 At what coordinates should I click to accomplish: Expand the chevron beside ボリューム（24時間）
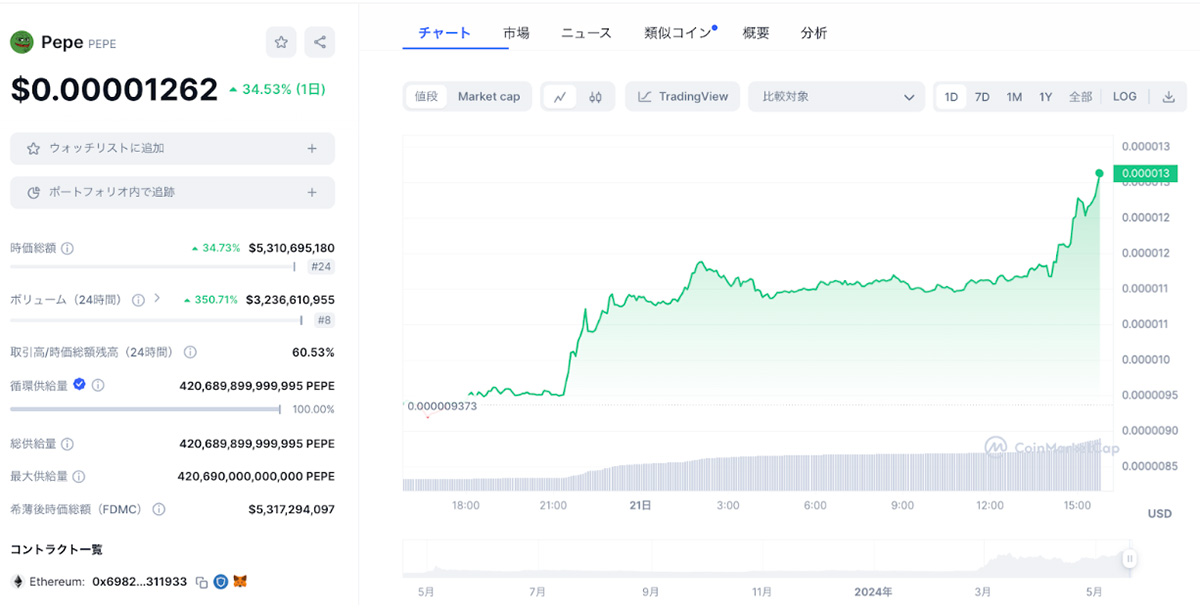click(157, 298)
